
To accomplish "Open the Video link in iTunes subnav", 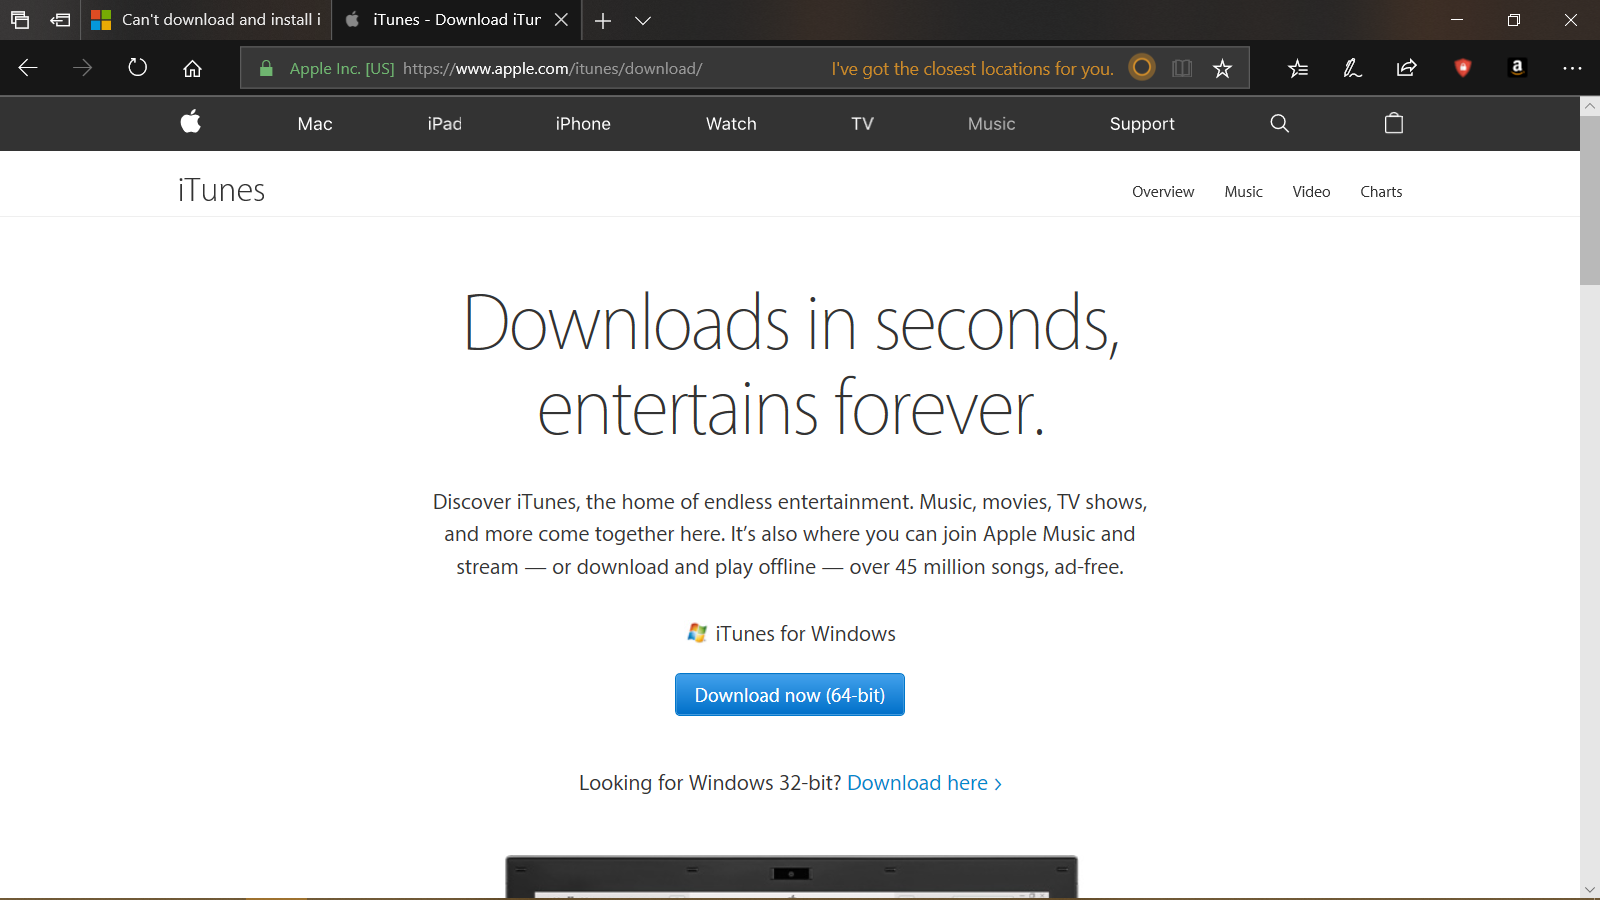I will (x=1311, y=192).
